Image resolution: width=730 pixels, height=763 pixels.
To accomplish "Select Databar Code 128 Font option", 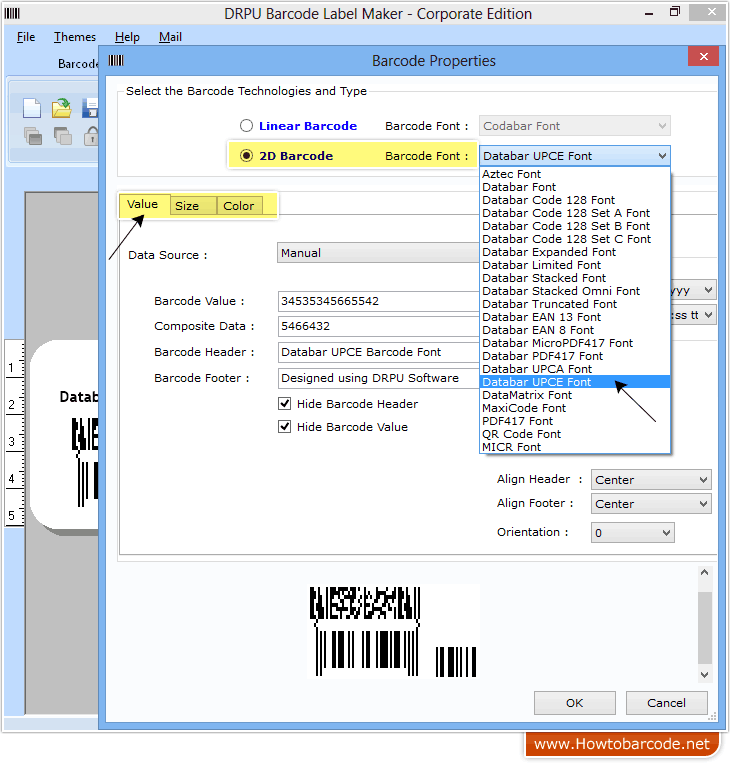I will [x=575, y=200].
